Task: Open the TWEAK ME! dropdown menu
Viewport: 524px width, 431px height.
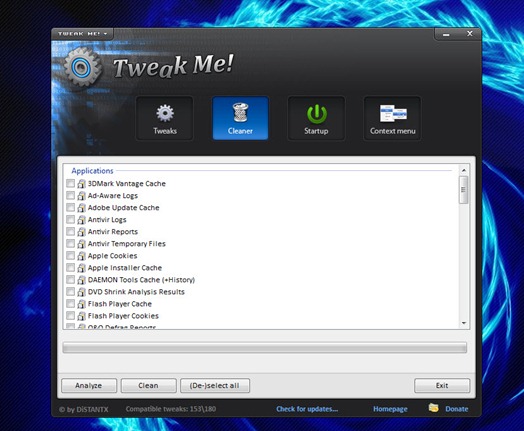Action: (x=83, y=34)
